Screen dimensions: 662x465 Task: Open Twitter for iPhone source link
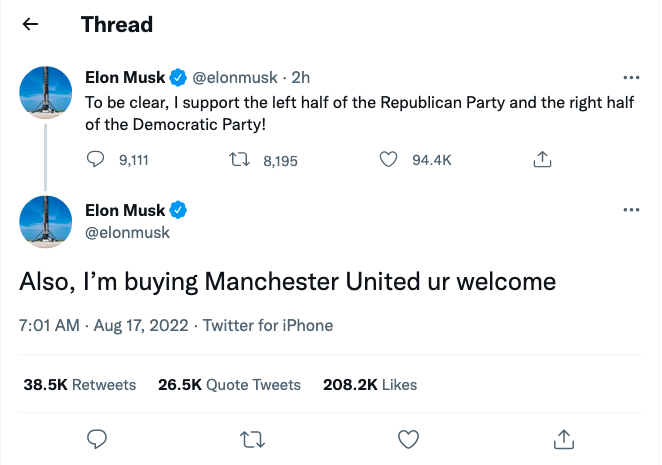click(268, 325)
